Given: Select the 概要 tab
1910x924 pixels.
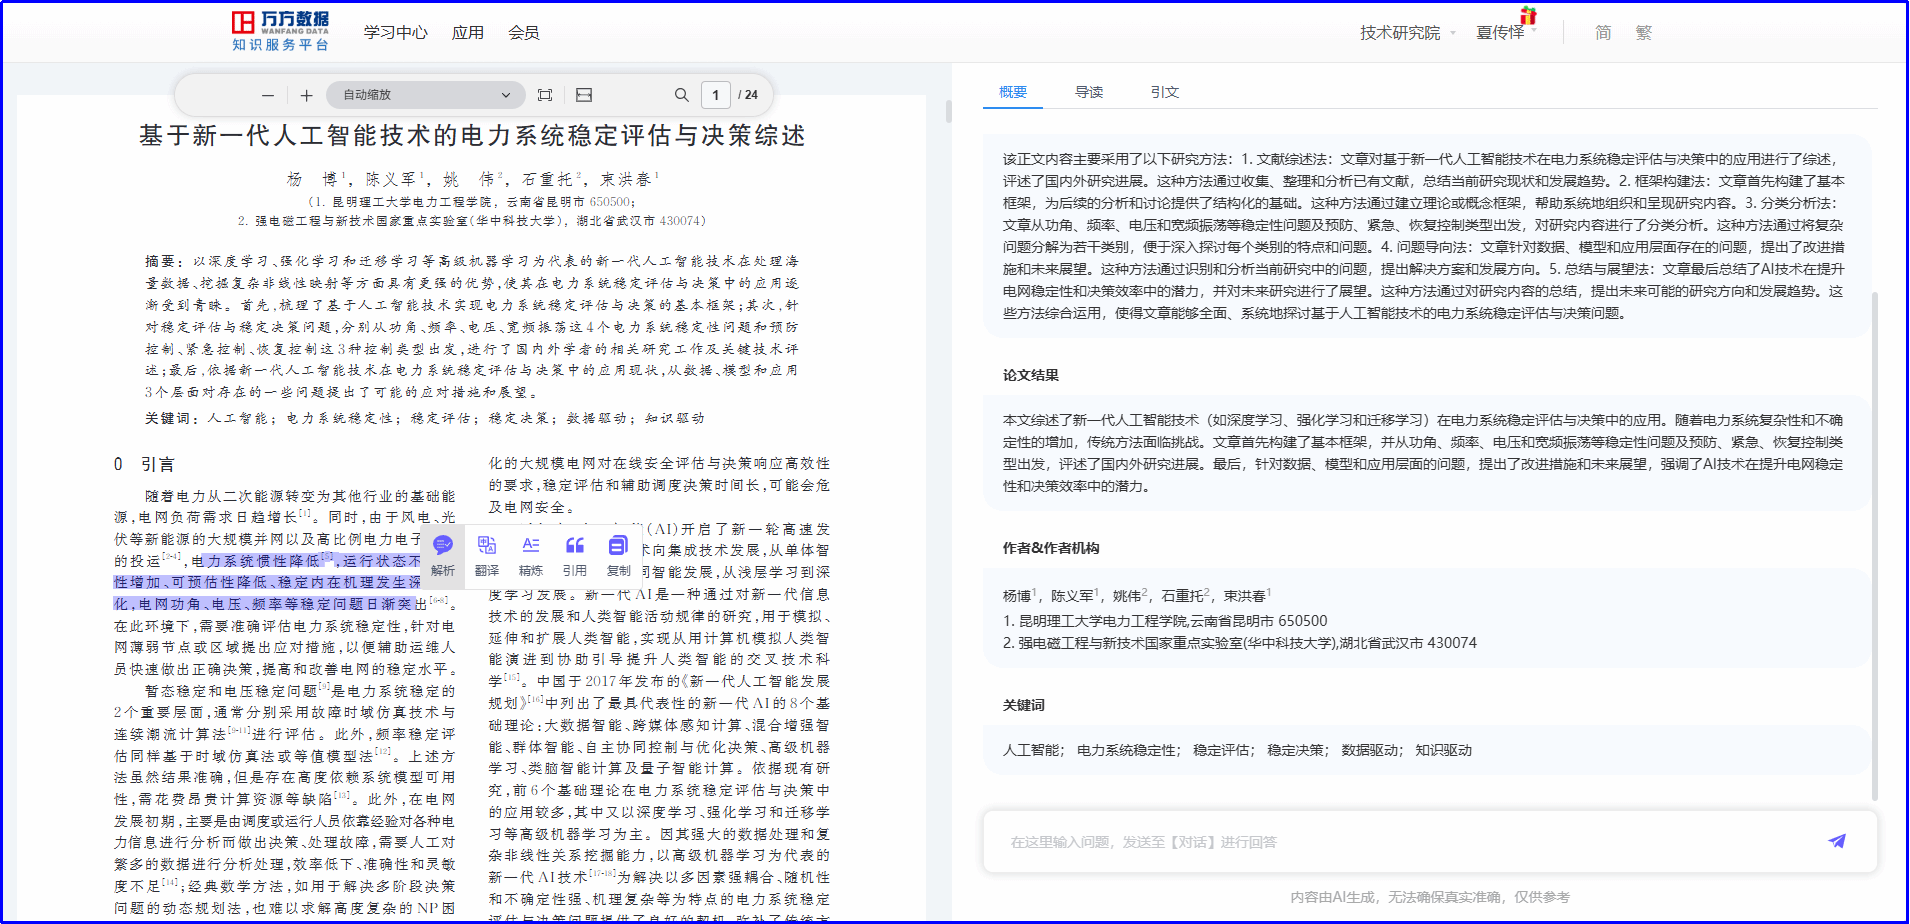Looking at the screenshot, I should (1013, 92).
